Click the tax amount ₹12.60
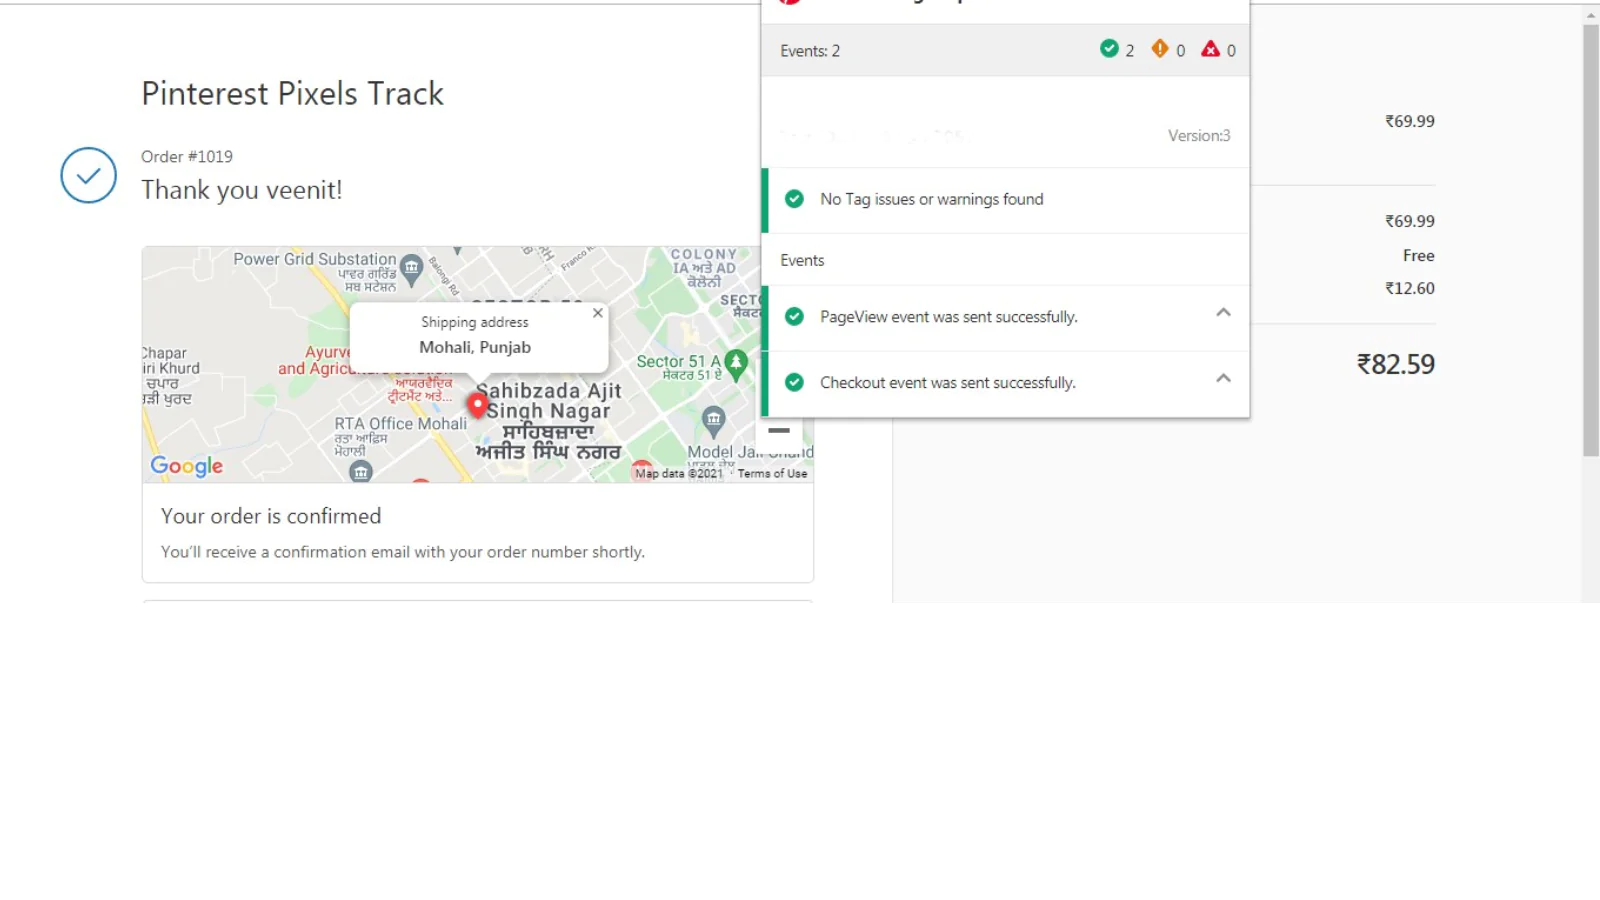The image size is (1600, 900). click(x=1410, y=288)
